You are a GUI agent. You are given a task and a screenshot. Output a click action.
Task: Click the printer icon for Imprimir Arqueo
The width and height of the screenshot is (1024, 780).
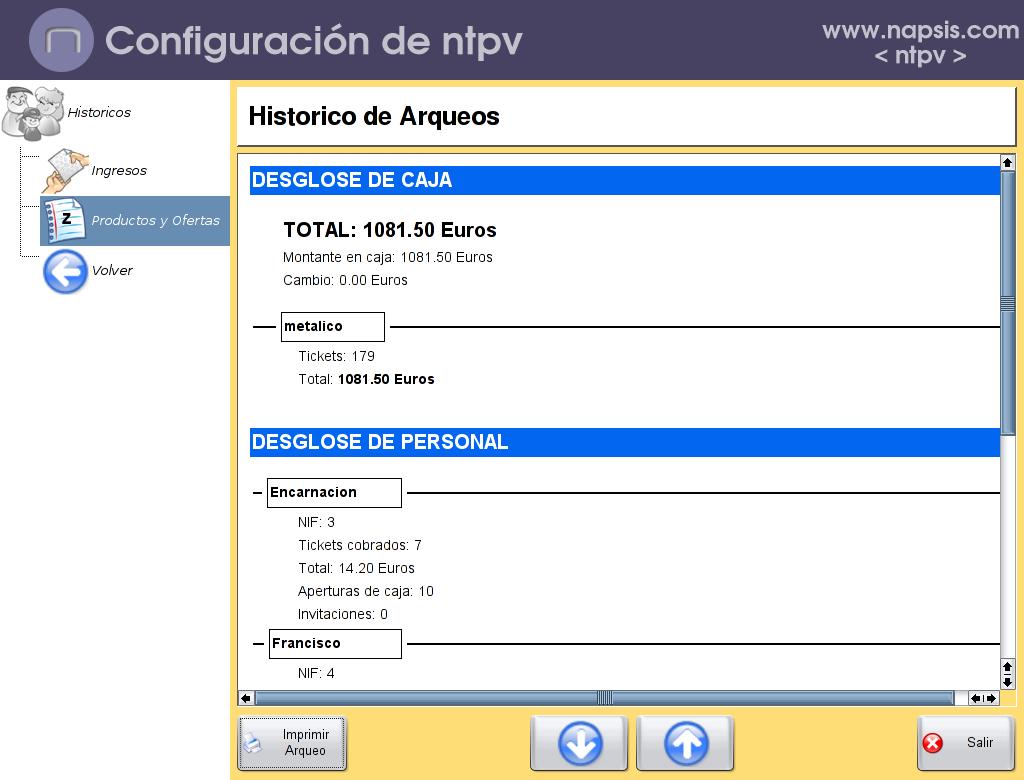[254, 744]
